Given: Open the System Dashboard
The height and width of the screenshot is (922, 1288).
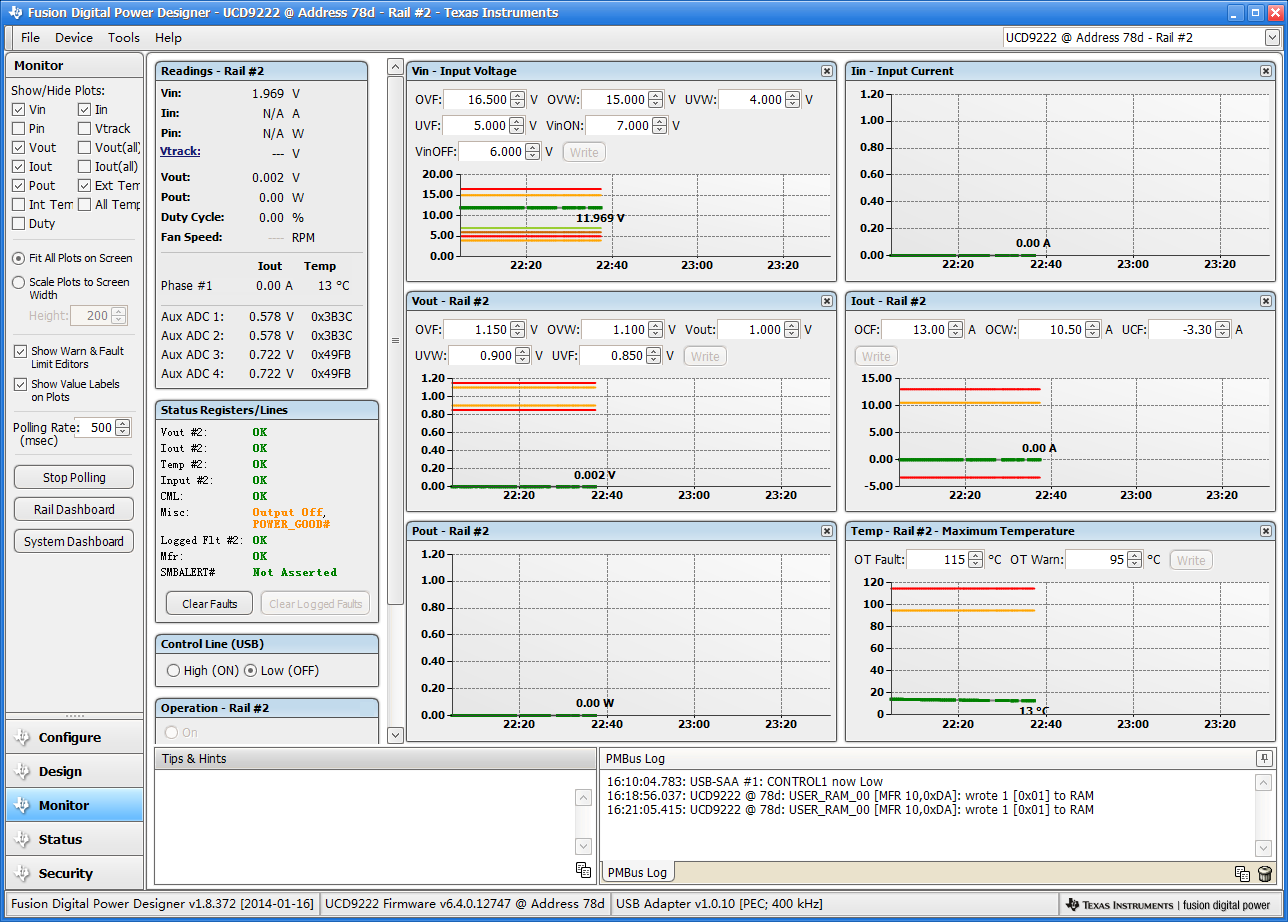Looking at the screenshot, I should (74, 542).
